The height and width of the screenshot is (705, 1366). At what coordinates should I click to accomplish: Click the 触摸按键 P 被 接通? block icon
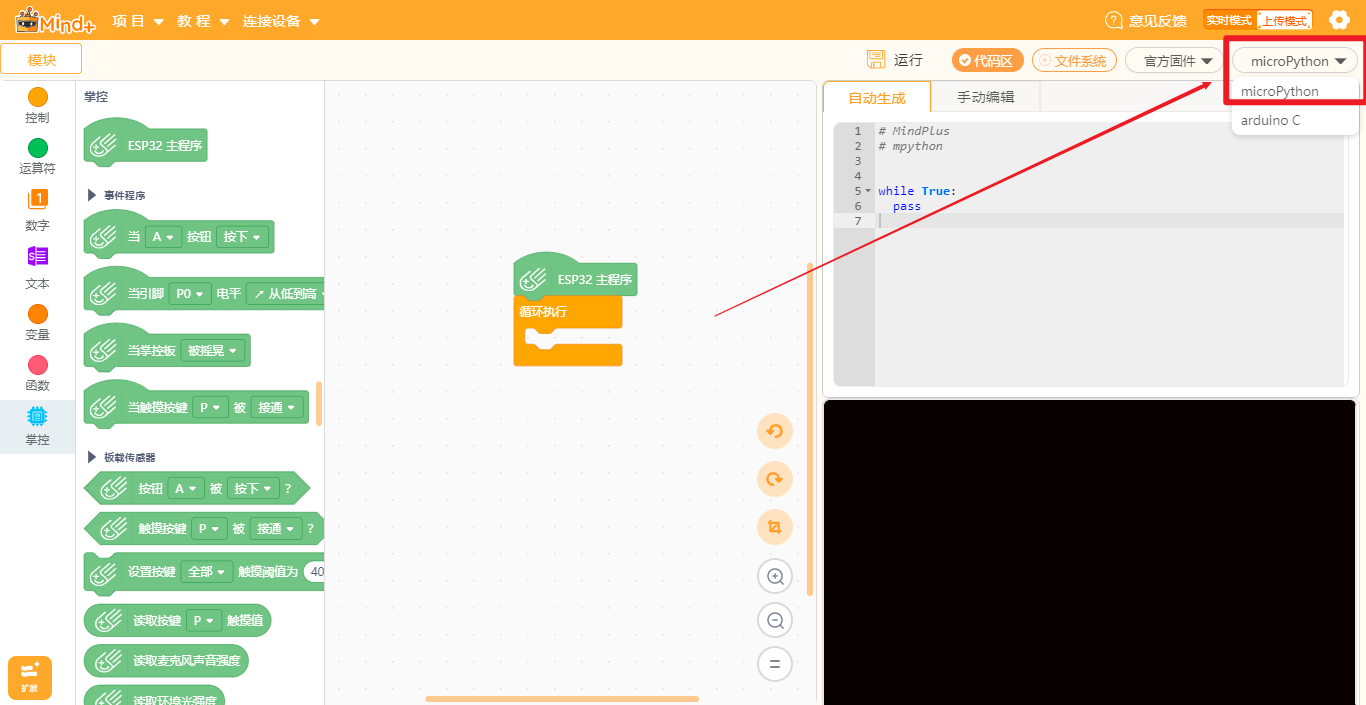click(113, 528)
